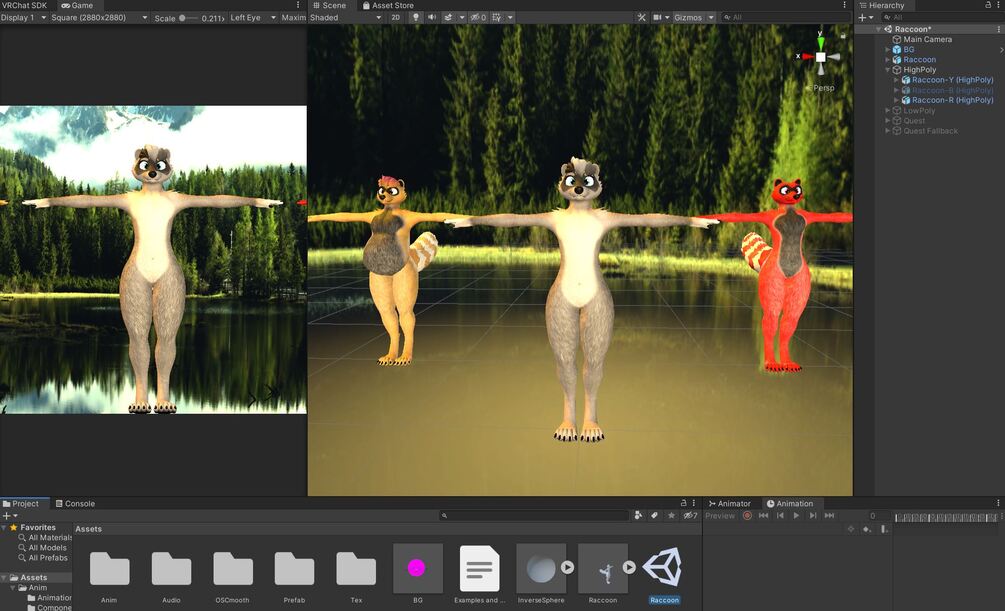Toggle hidden objects visibility counter in Scene
This screenshot has width=1005, height=611.
click(478, 17)
